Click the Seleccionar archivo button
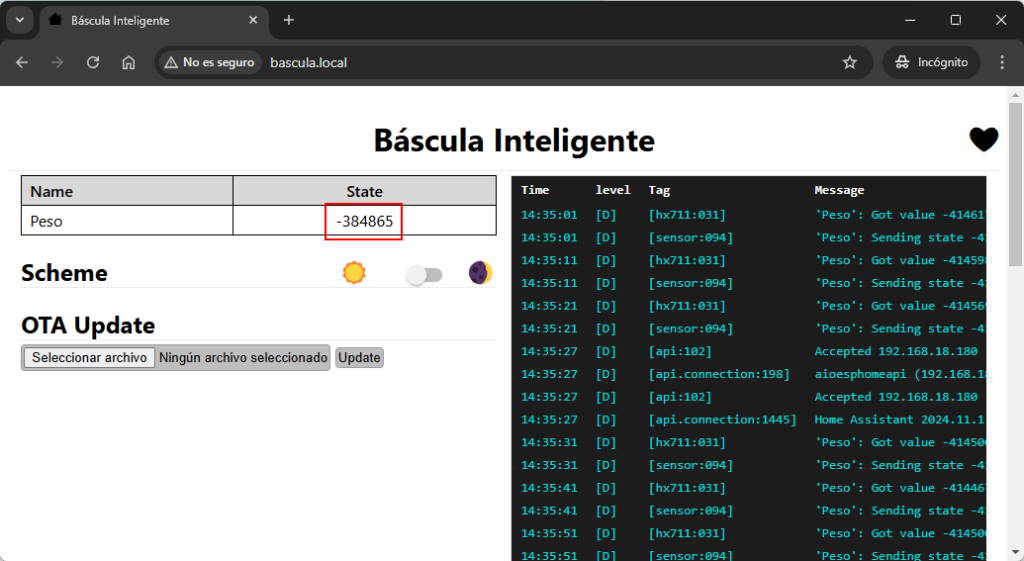This screenshot has height=561, width=1024. coord(89,358)
